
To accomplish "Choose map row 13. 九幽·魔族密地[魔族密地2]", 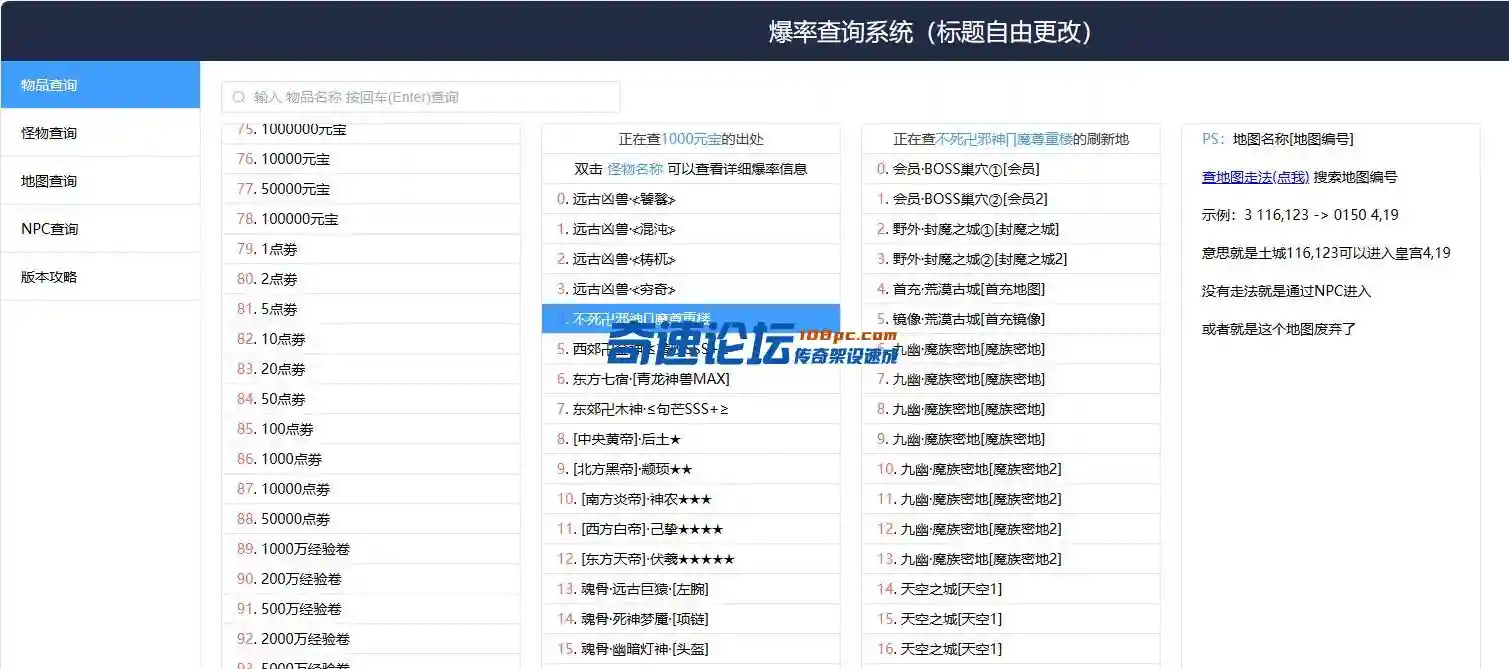I will 1011,559.
